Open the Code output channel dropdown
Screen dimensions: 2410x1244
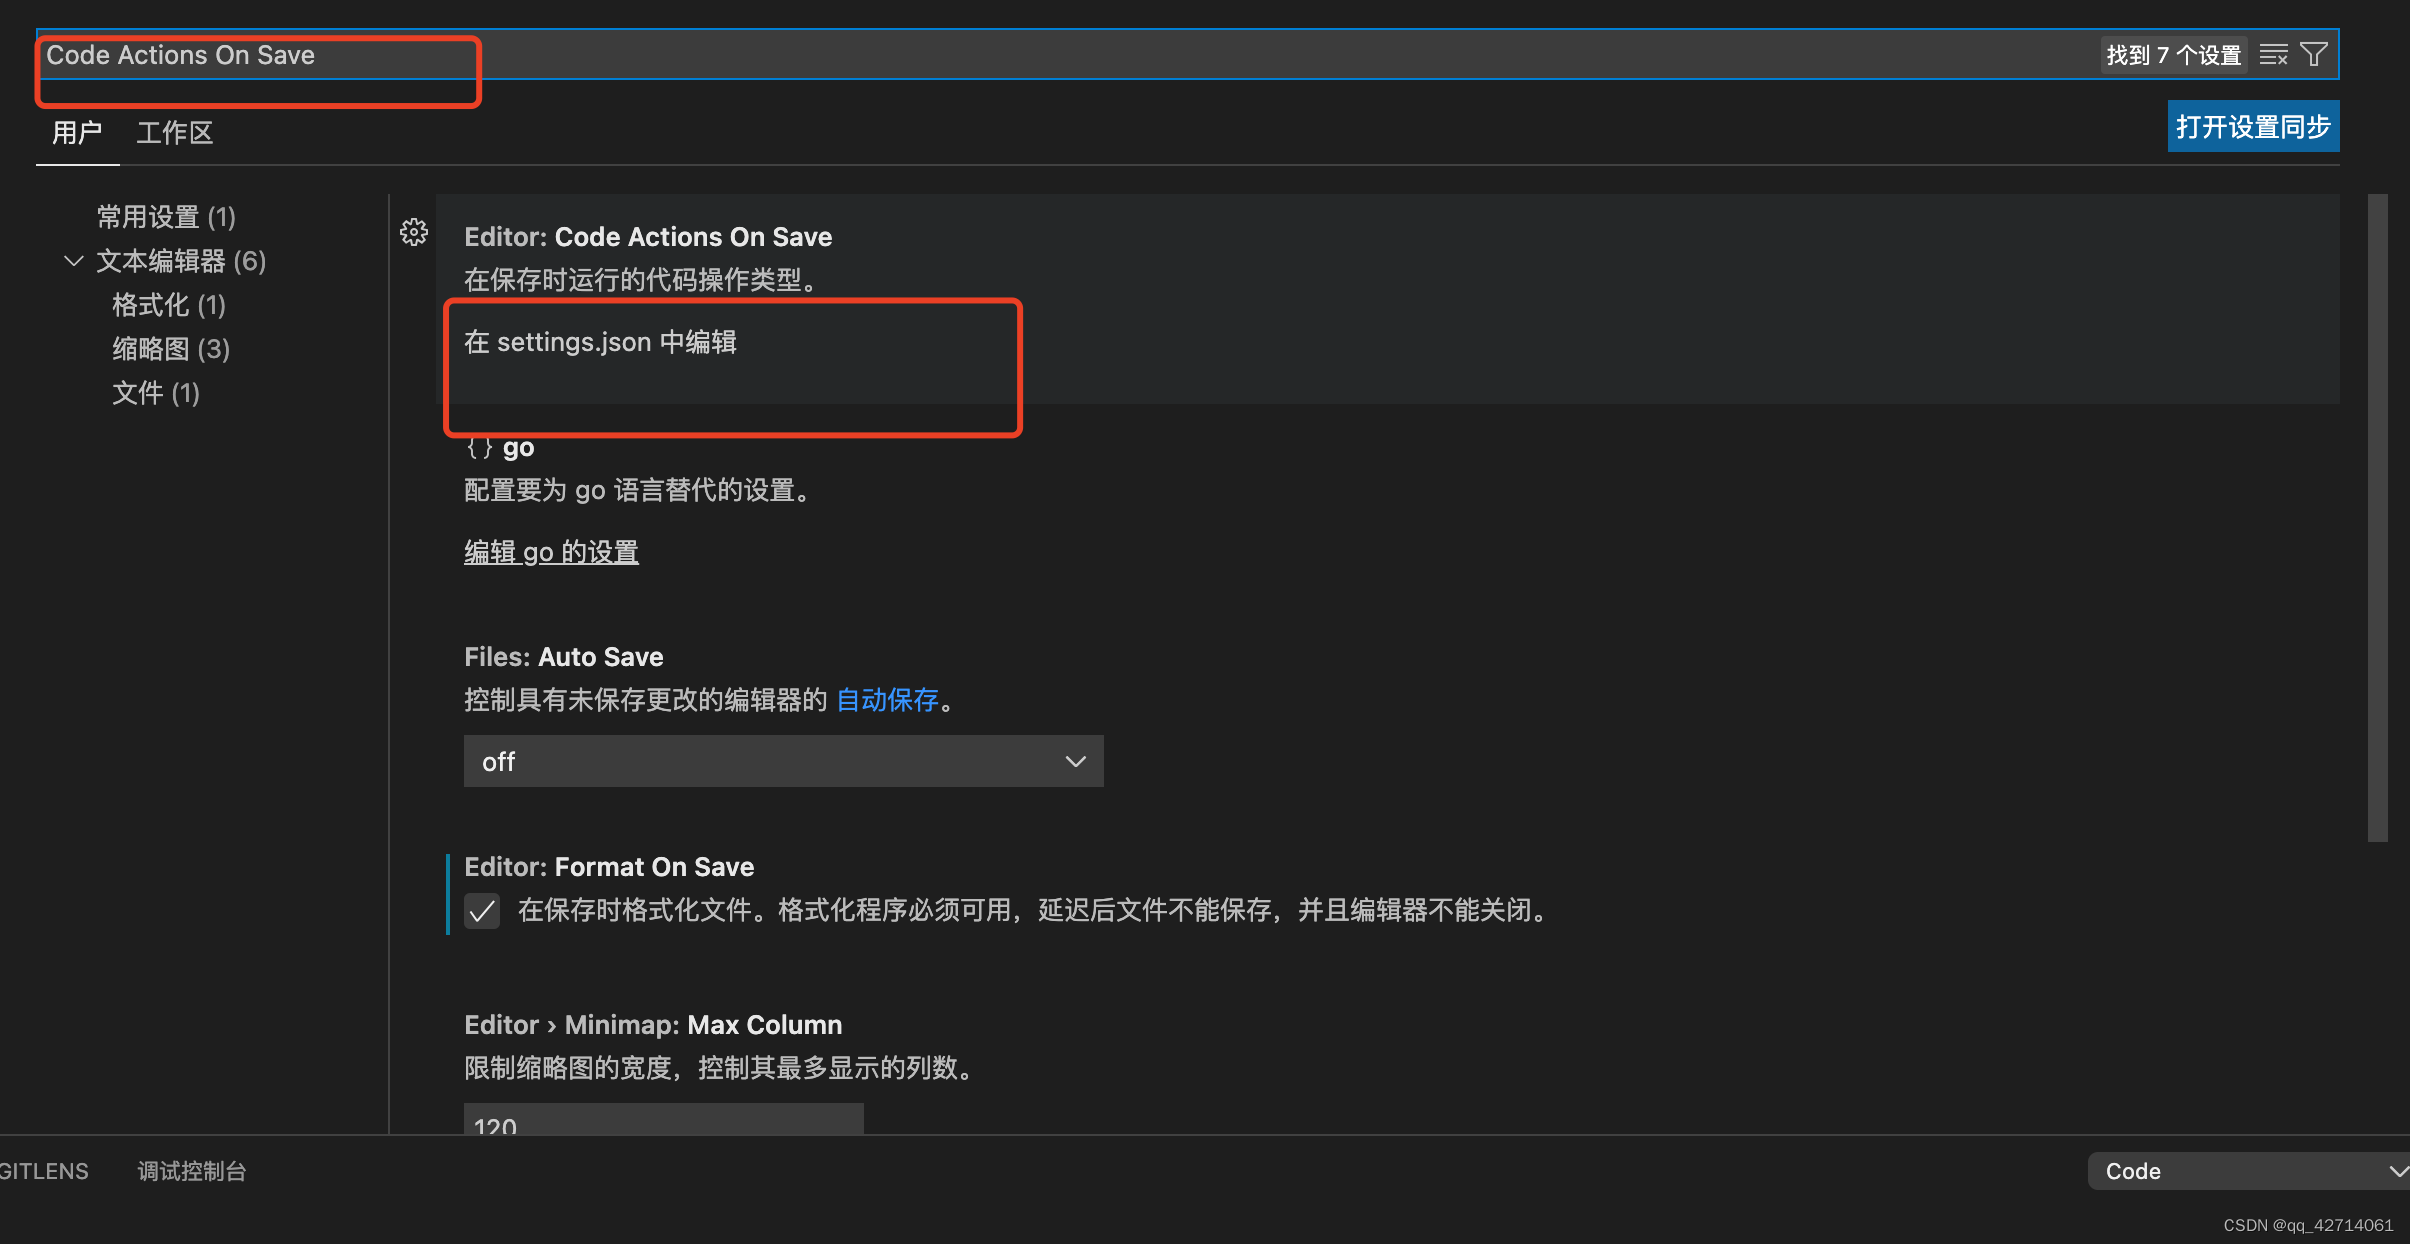click(x=2248, y=1171)
